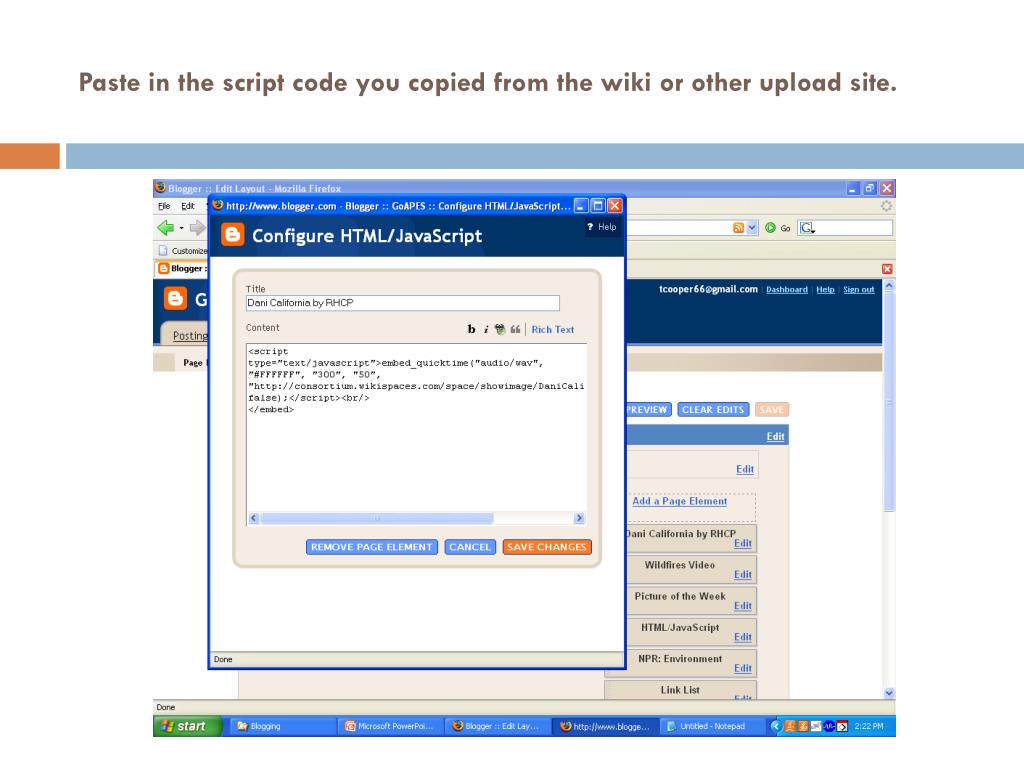This screenshot has width=1024, height=768.
Task: Click the content scrollbar left arrow
Action: (x=253, y=518)
